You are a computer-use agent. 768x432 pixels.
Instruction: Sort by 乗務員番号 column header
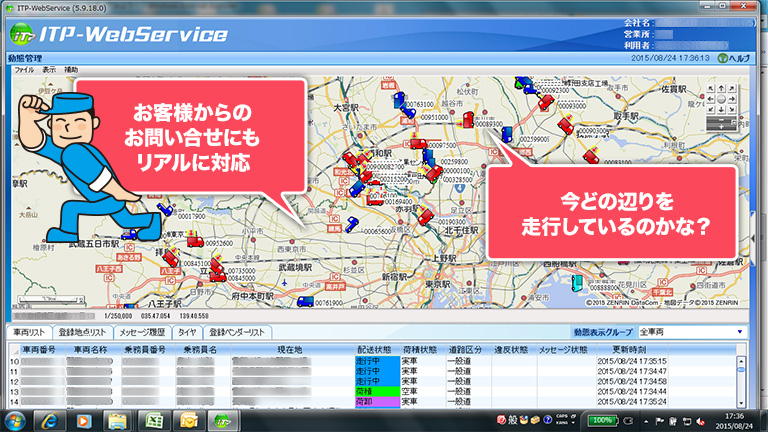point(145,350)
